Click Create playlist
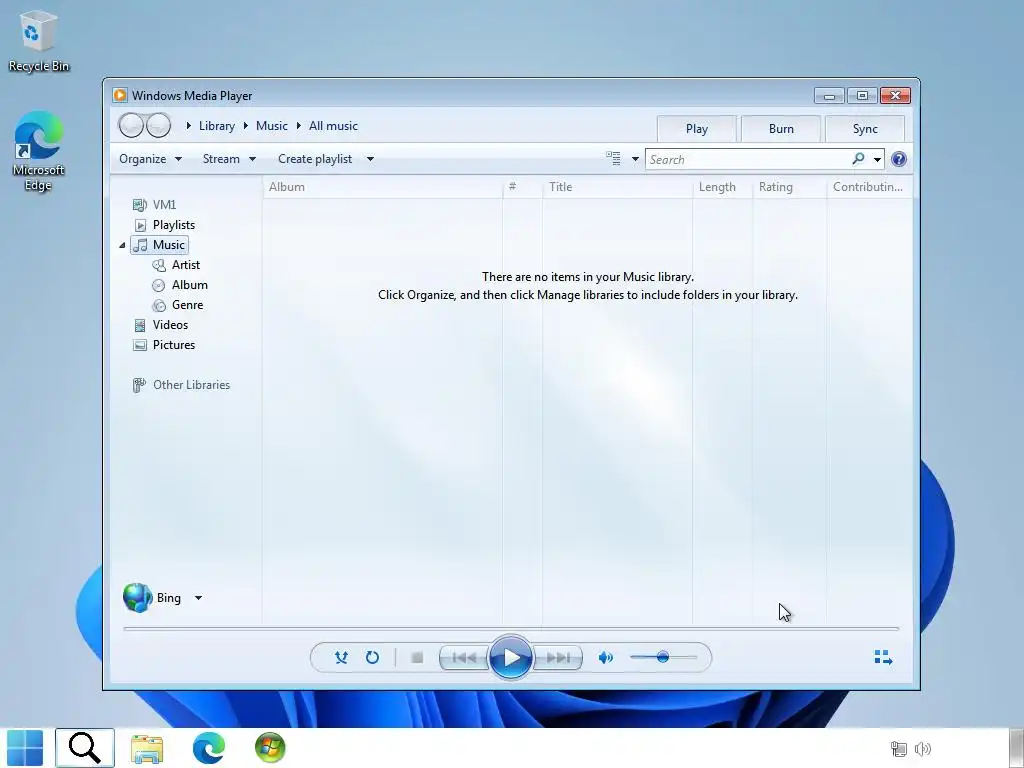Screen dimensions: 1024x768 tap(315, 159)
